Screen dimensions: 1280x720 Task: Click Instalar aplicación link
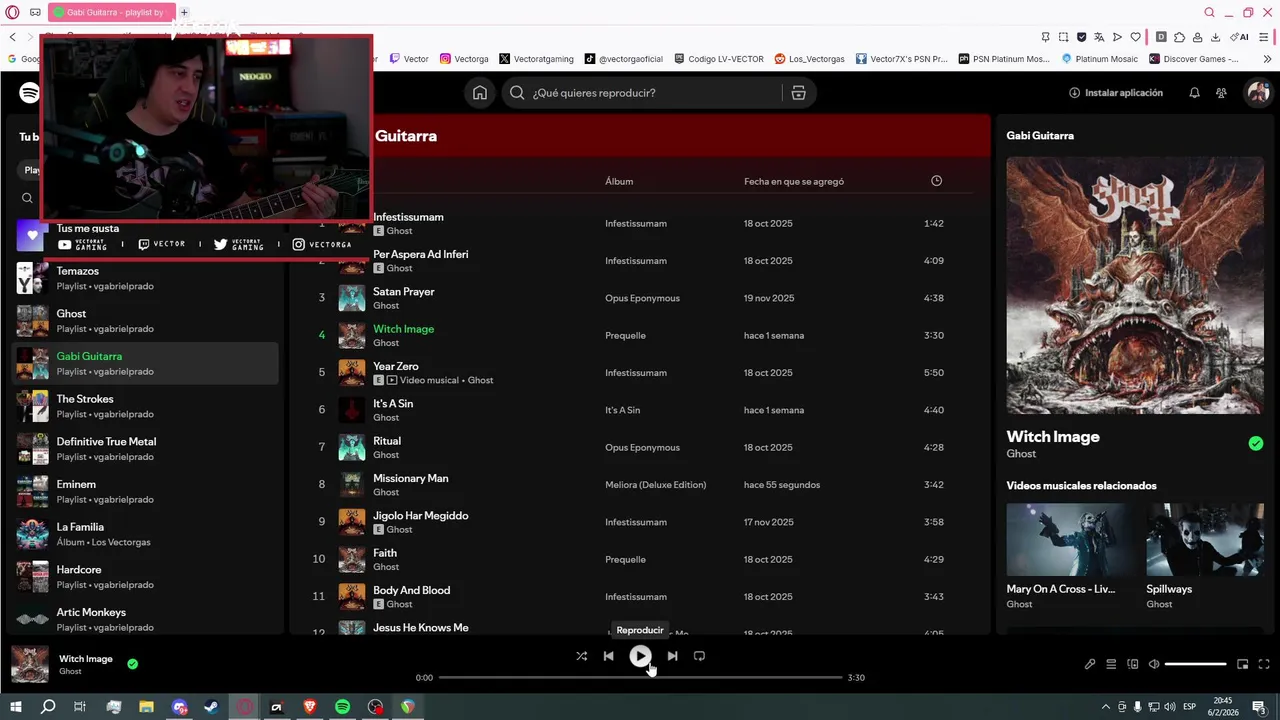pyautogui.click(x=1116, y=93)
